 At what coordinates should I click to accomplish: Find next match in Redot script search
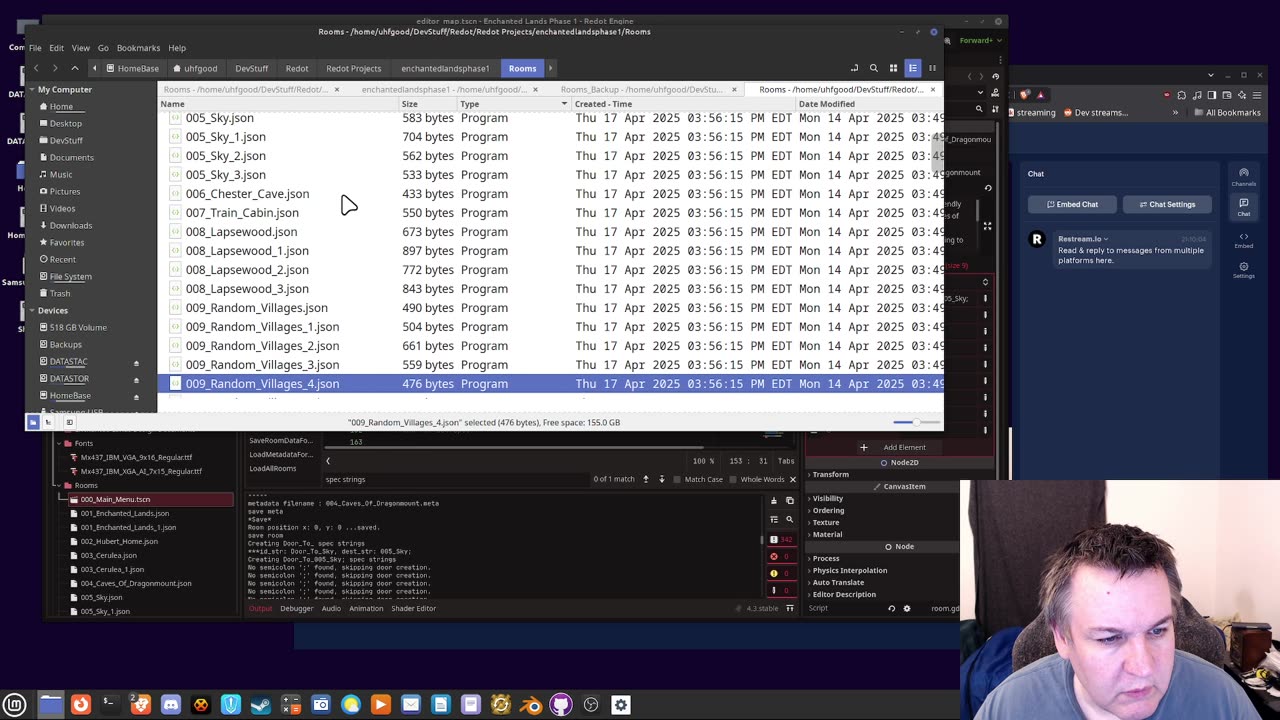pyautogui.click(x=661, y=479)
